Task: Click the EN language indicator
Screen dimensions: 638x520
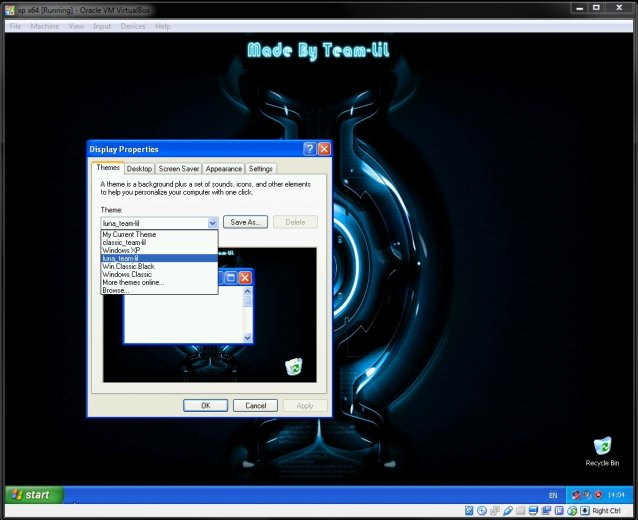Action: [553, 495]
